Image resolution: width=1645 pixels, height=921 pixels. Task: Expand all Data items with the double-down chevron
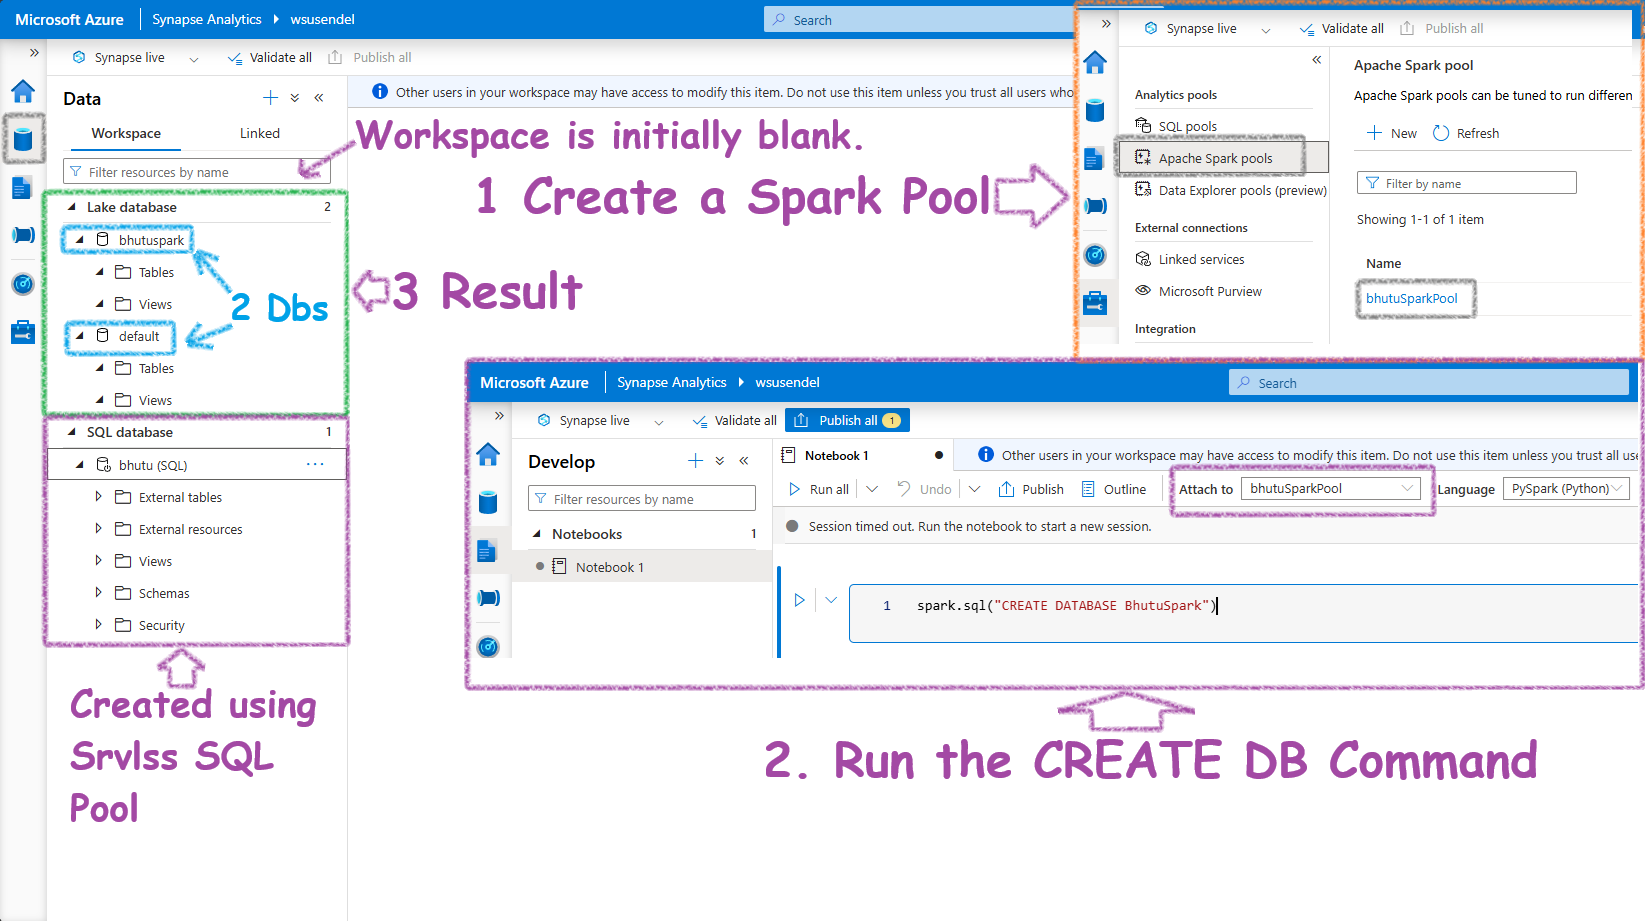(x=295, y=98)
